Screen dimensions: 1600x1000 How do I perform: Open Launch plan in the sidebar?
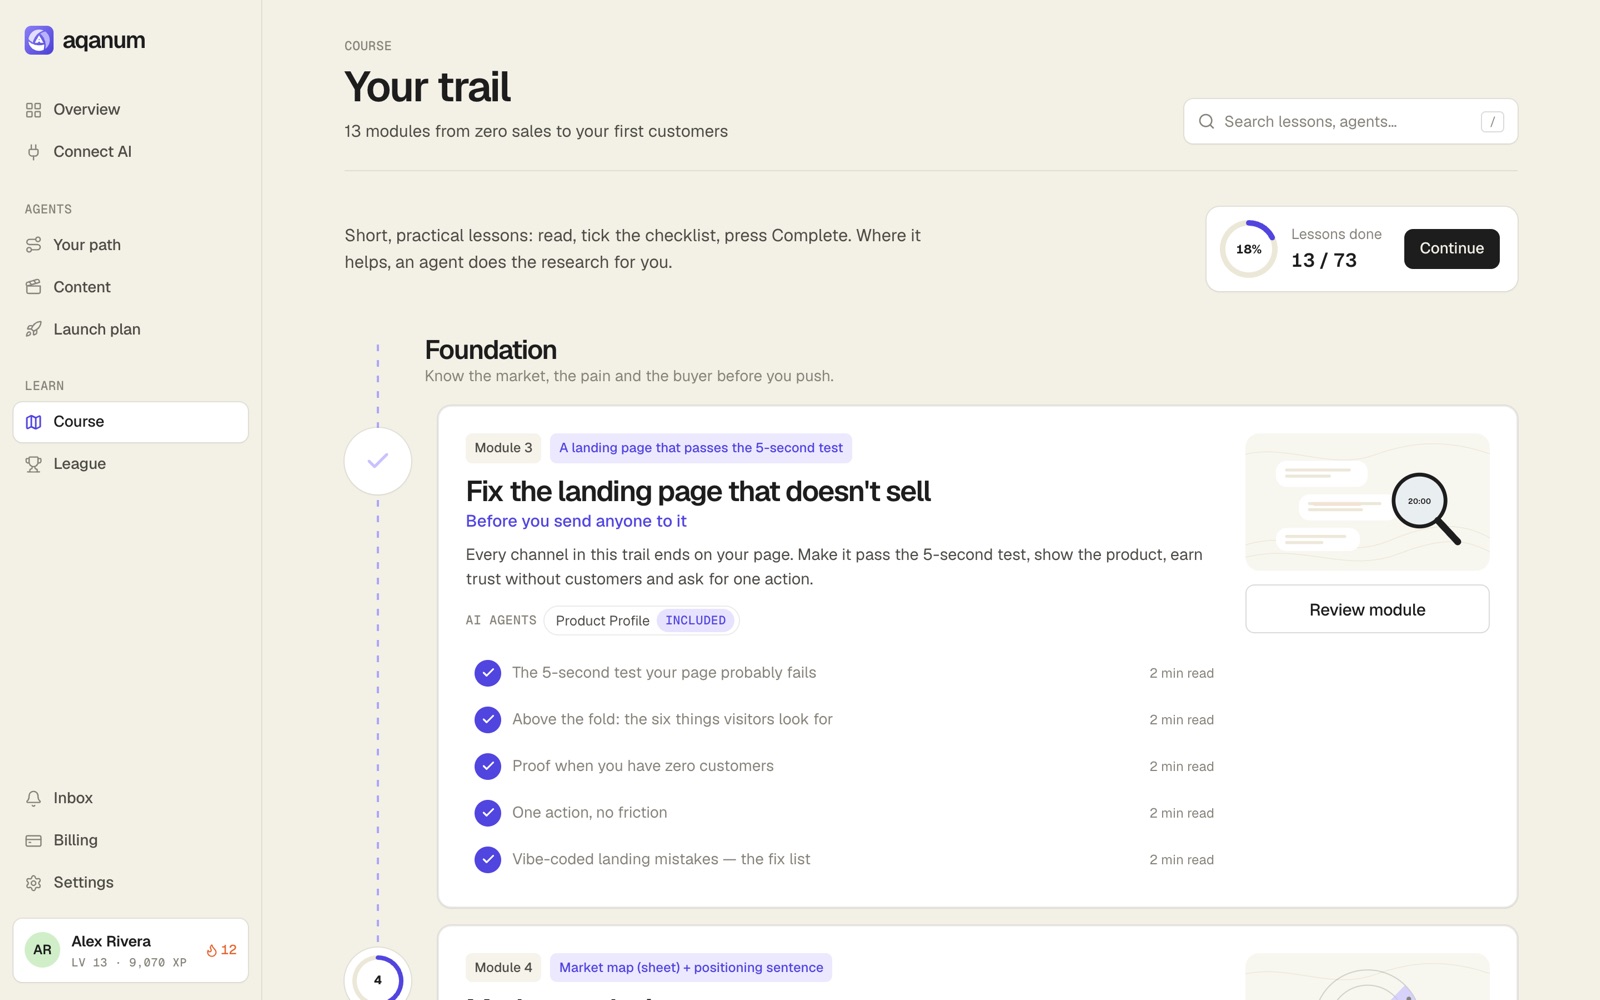pyautogui.click(x=131, y=329)
